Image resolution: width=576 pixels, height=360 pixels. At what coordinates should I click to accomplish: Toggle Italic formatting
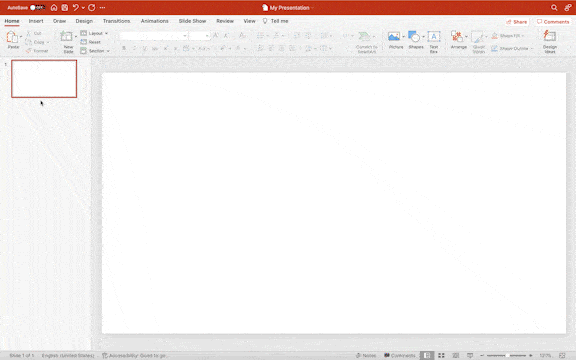point(134,48)
